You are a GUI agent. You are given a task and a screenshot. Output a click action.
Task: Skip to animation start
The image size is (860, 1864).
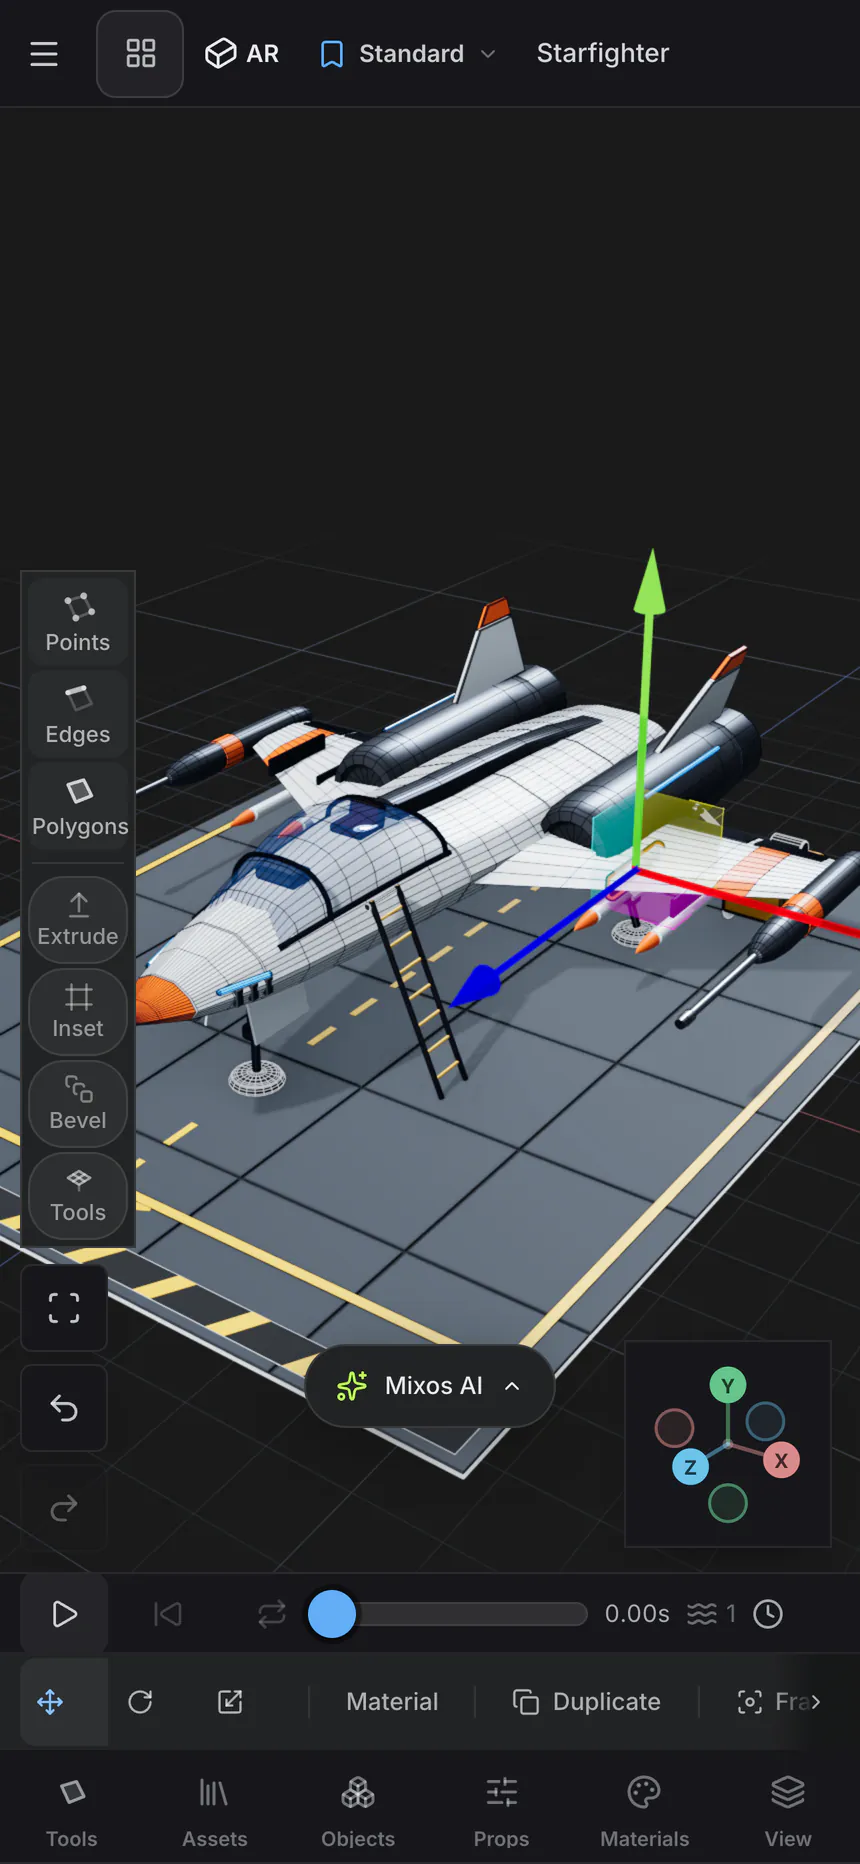[x=168, y=1614]
